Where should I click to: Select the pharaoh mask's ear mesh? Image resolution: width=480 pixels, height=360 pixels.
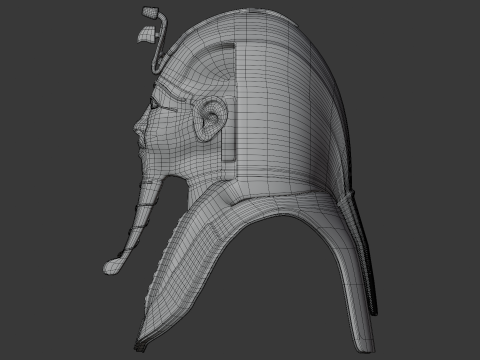pyautogui.click(x=209, y=118)
